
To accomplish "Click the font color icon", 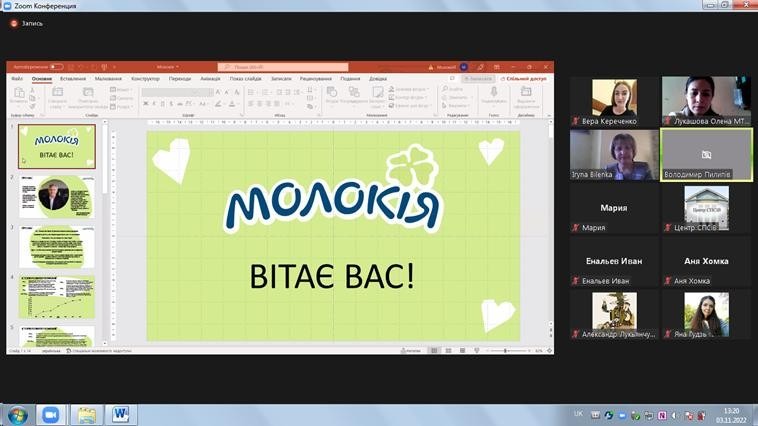I will (x=232, y=104).
